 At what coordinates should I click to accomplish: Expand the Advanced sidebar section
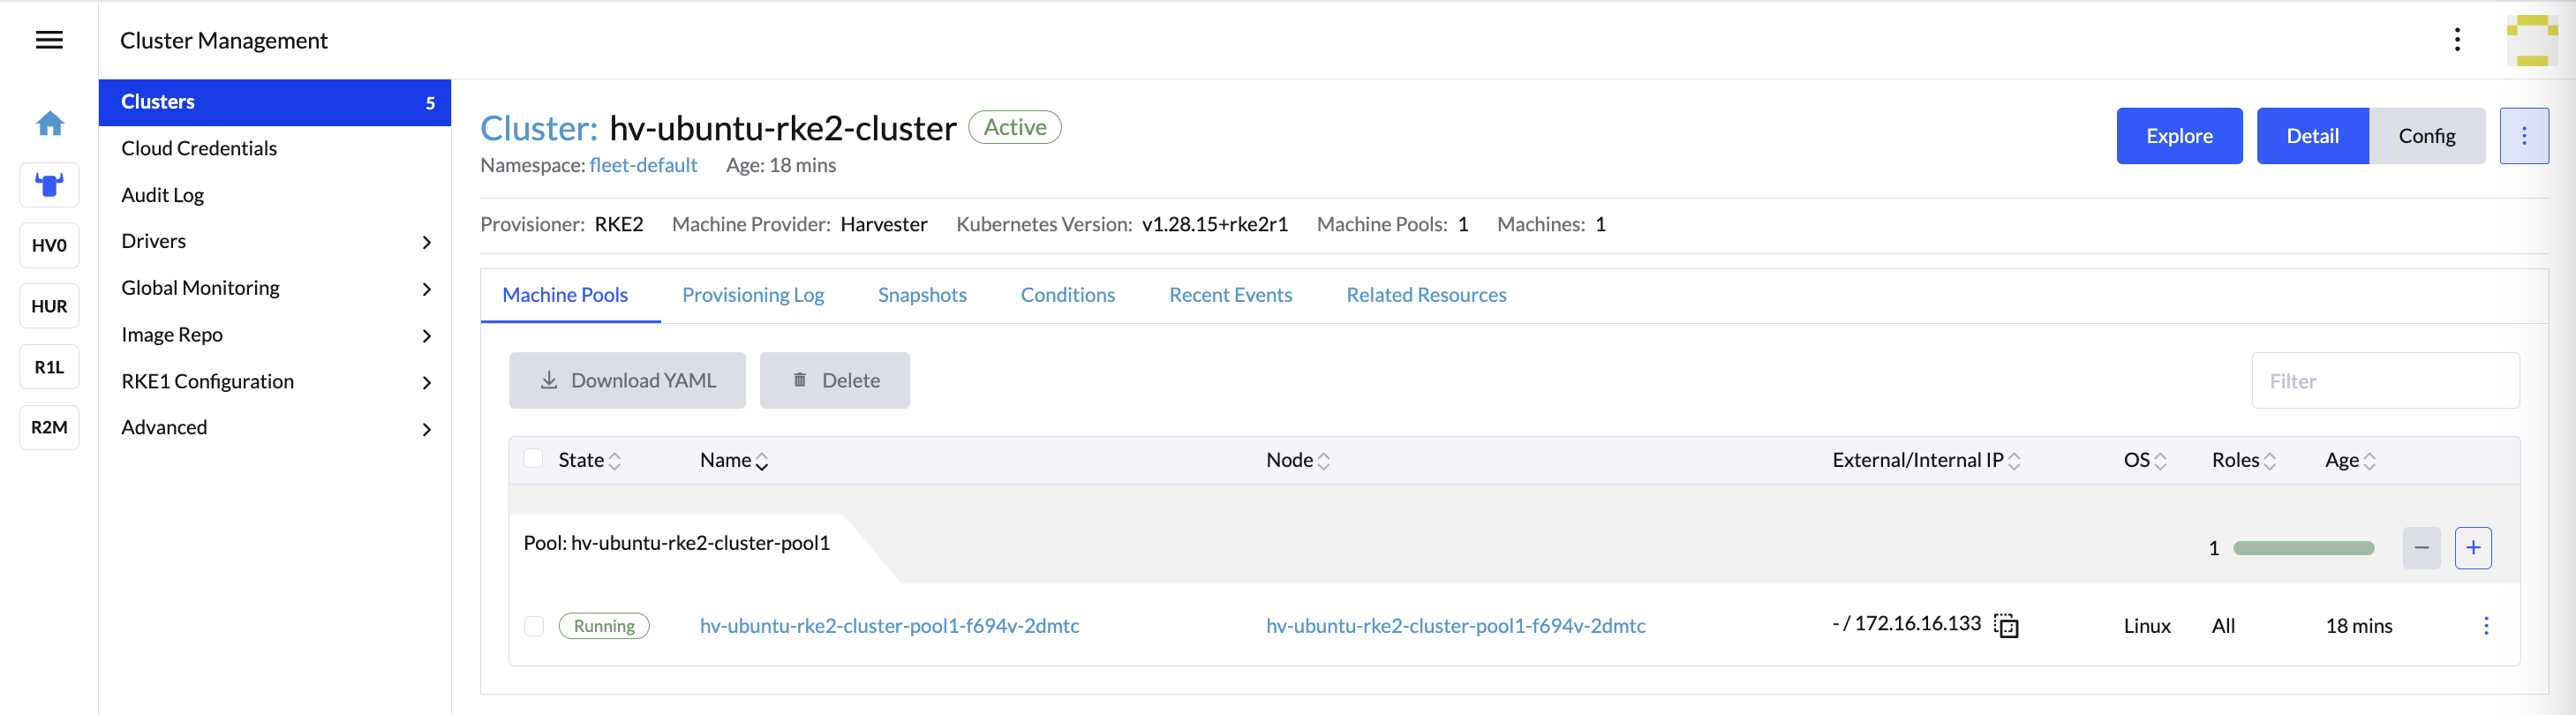[427, 429]
